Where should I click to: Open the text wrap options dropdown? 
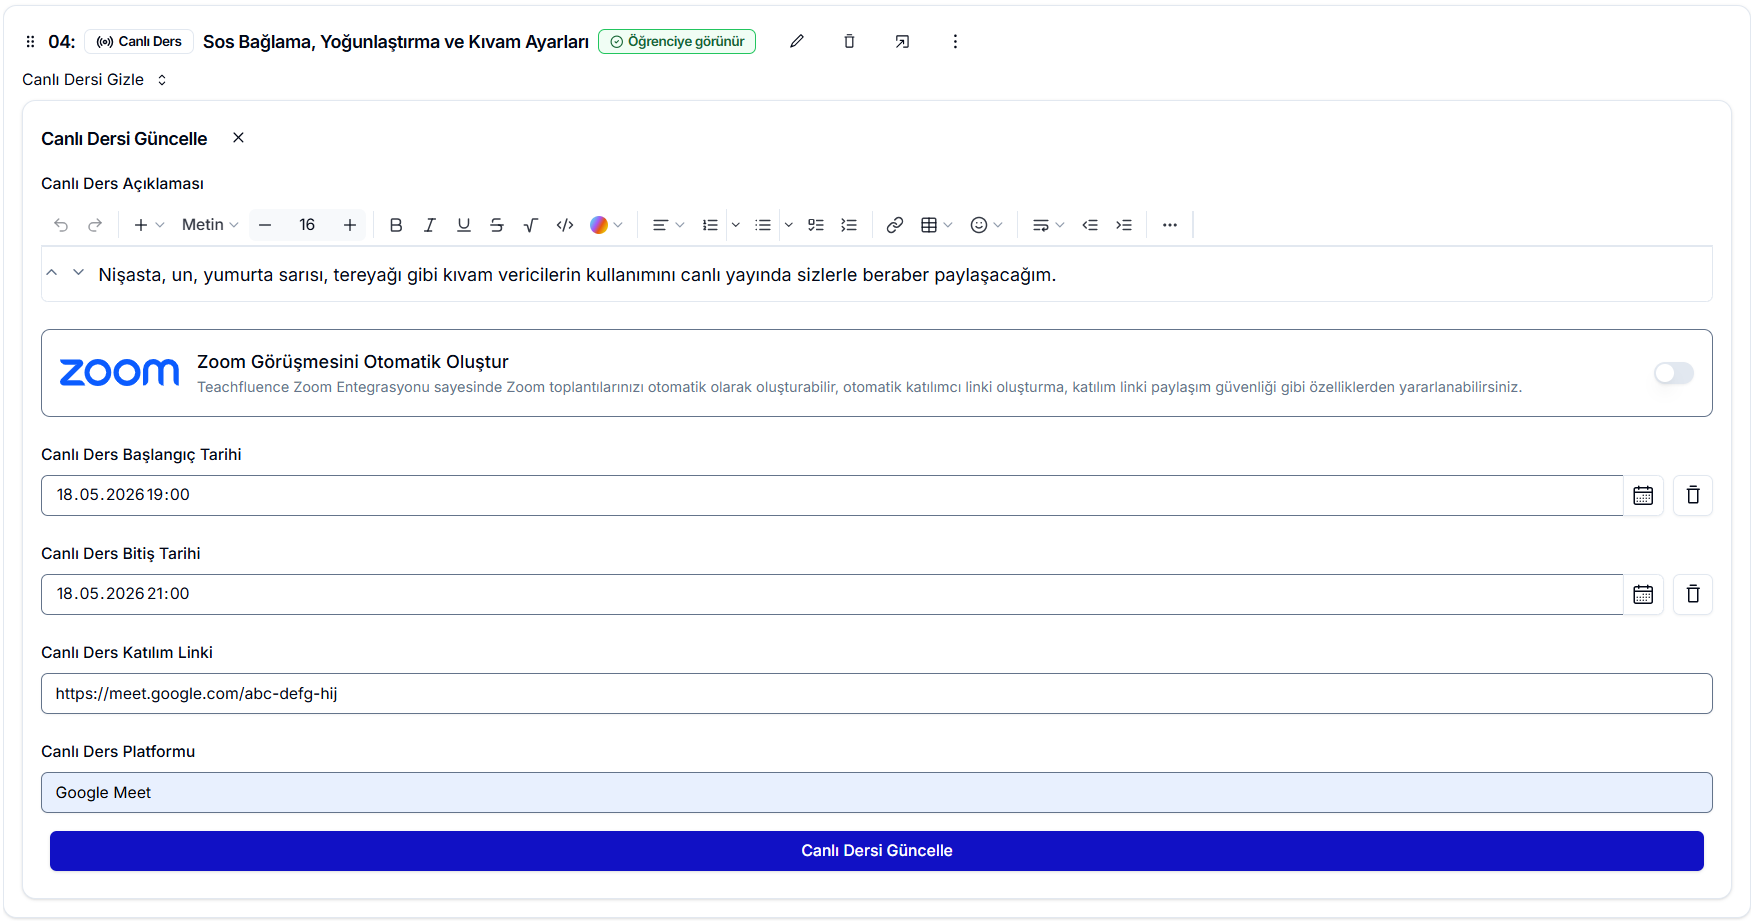tap(1048, 225)
